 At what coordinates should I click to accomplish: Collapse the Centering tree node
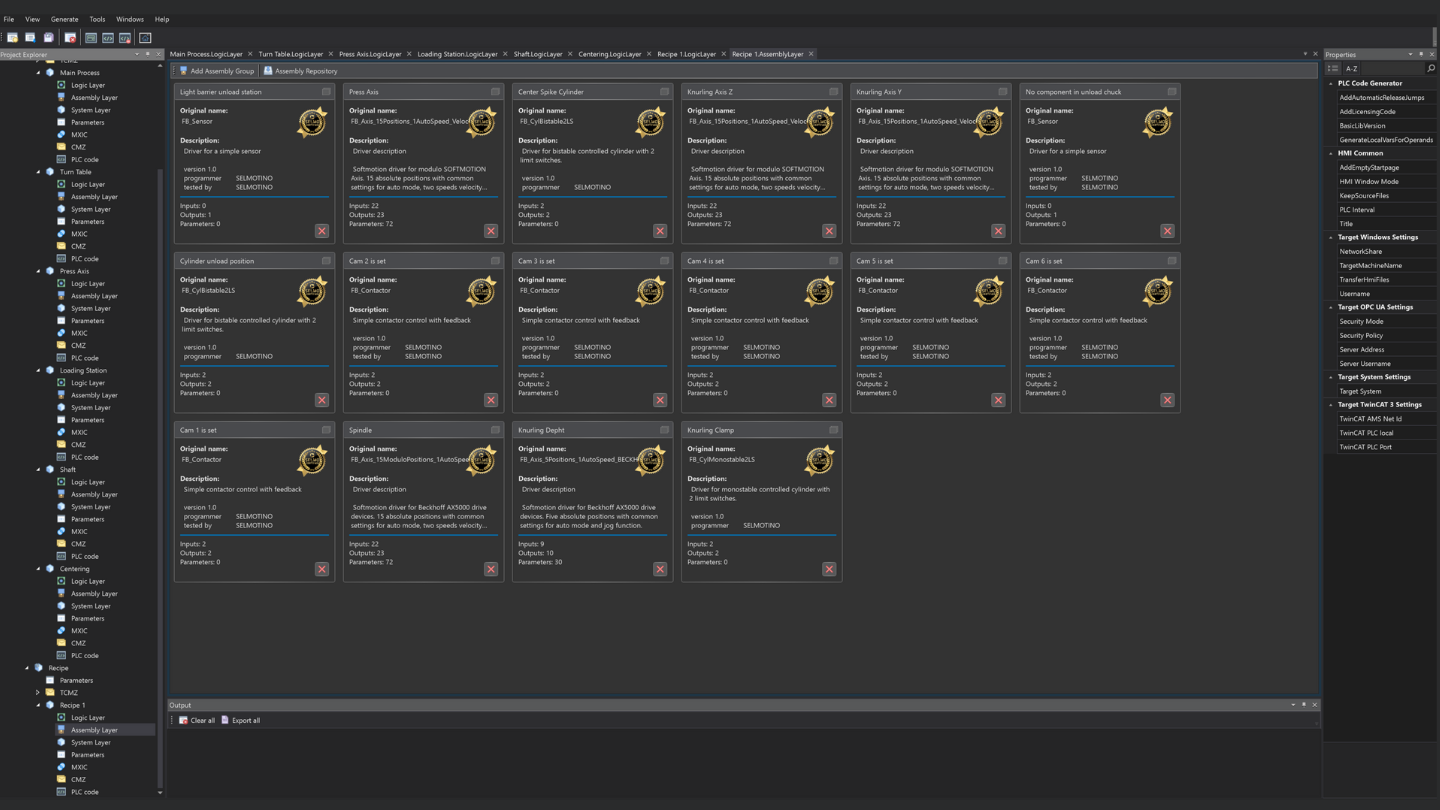point(39,569)
